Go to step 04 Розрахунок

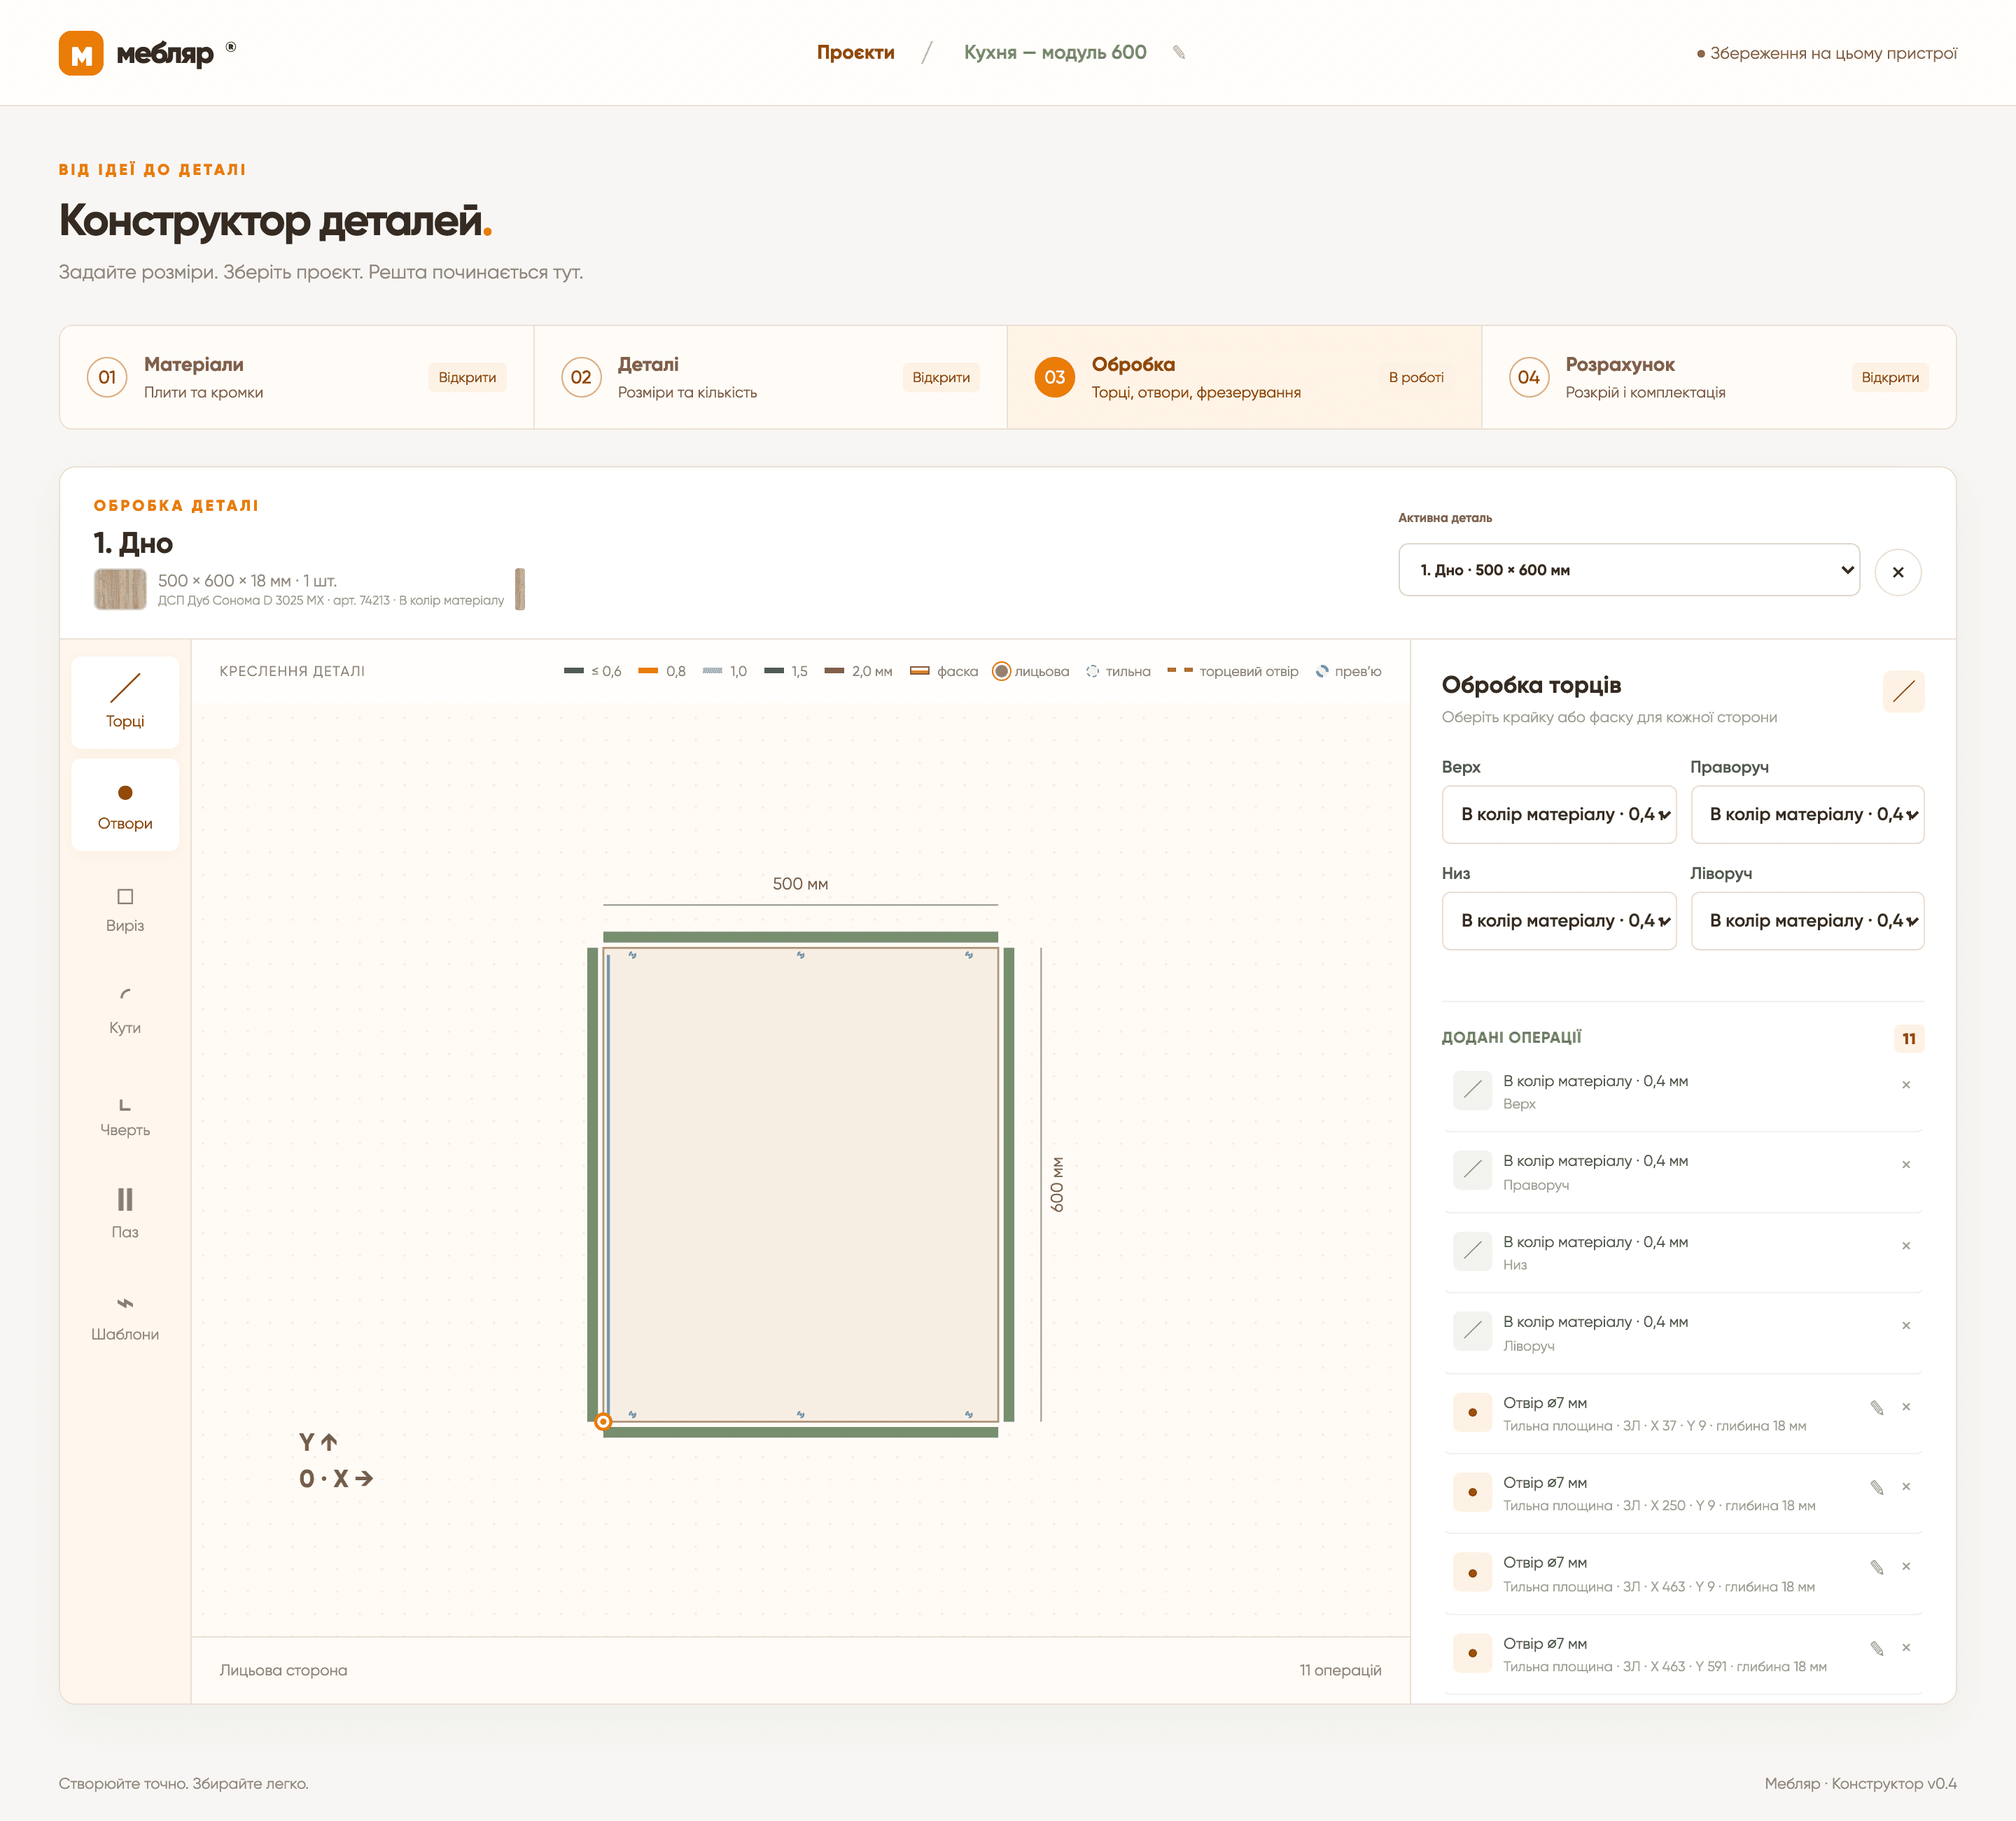point(1718,377)
